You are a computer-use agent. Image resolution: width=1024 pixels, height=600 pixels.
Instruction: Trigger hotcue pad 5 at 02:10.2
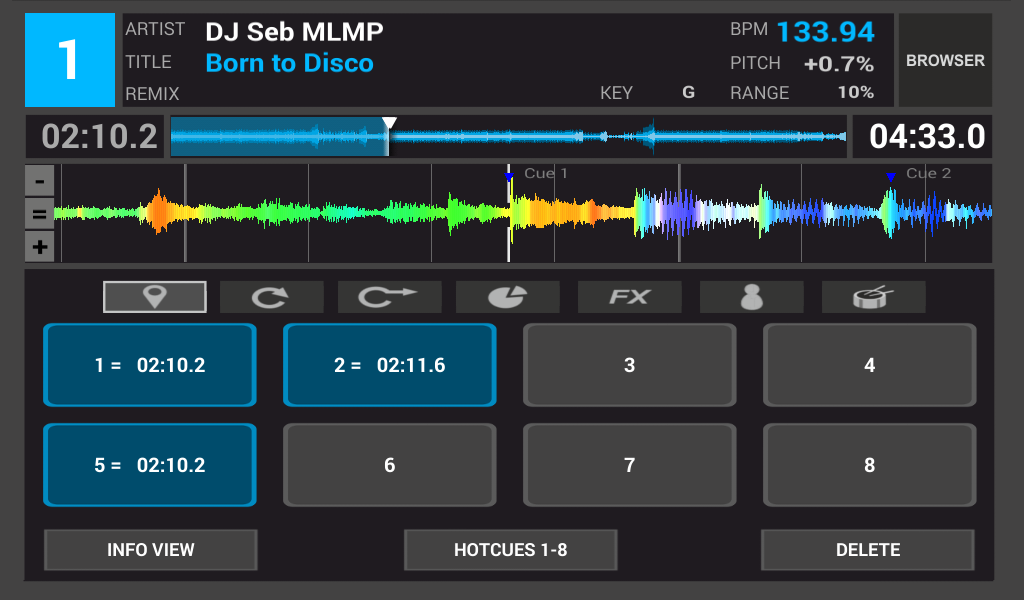pos(150,465)
